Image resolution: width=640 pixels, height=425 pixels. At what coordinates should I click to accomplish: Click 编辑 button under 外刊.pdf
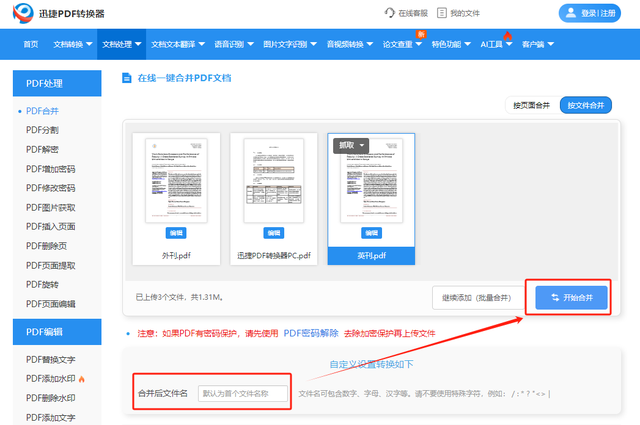coord(176,233)
